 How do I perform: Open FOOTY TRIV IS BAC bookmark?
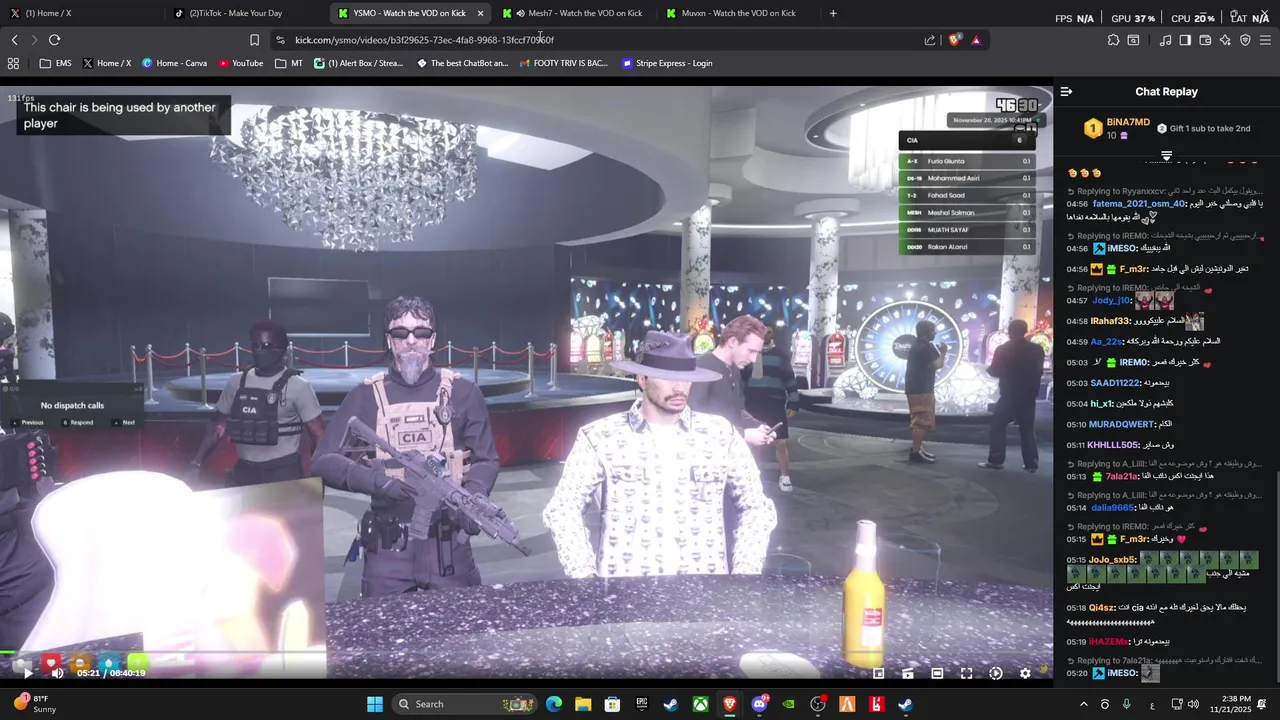pyautogui.click(x=563, y=63)
